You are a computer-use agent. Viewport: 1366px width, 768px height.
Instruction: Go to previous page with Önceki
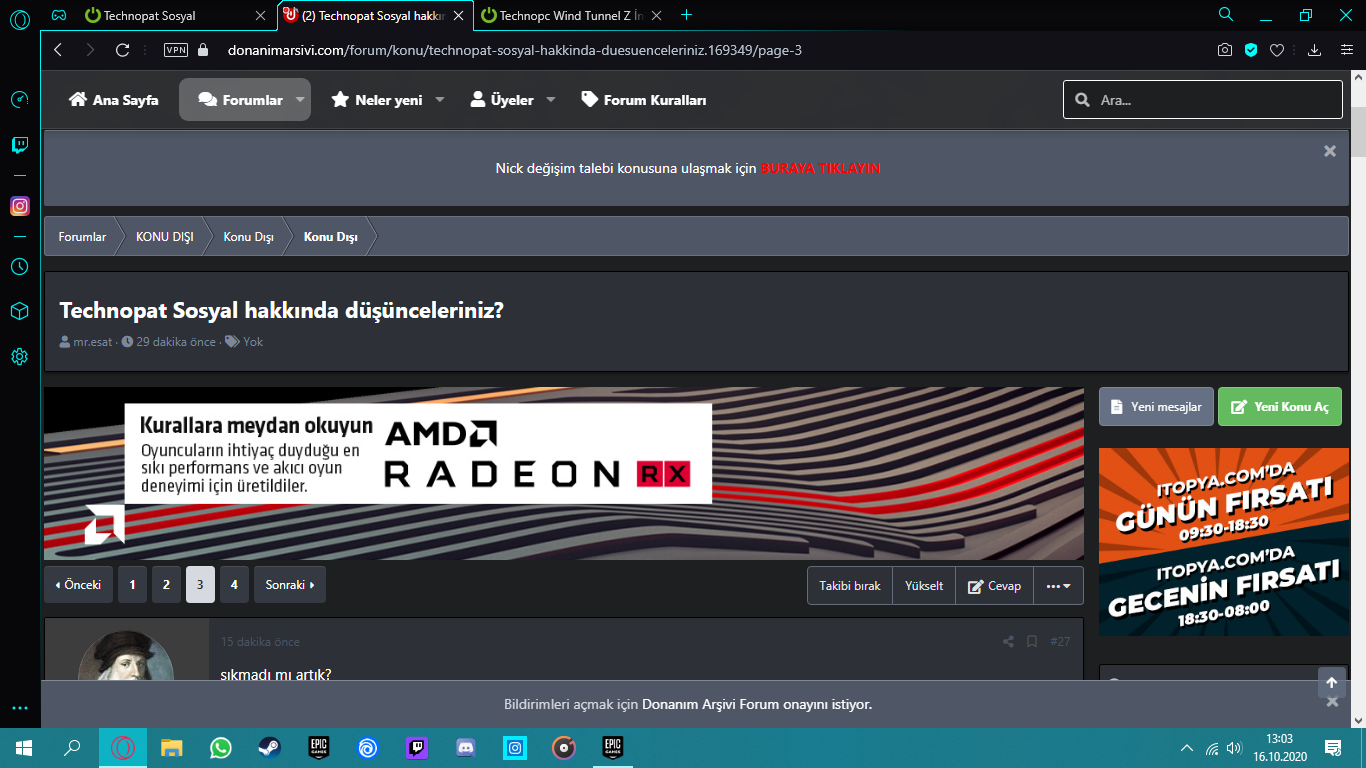point(78,585)
